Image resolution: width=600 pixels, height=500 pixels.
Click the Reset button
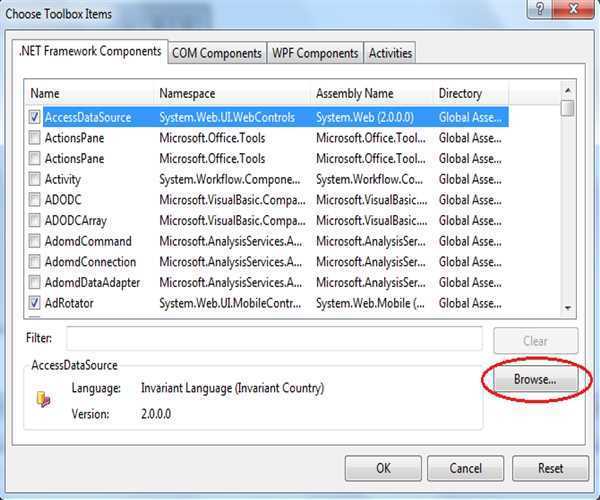[550, 467]
